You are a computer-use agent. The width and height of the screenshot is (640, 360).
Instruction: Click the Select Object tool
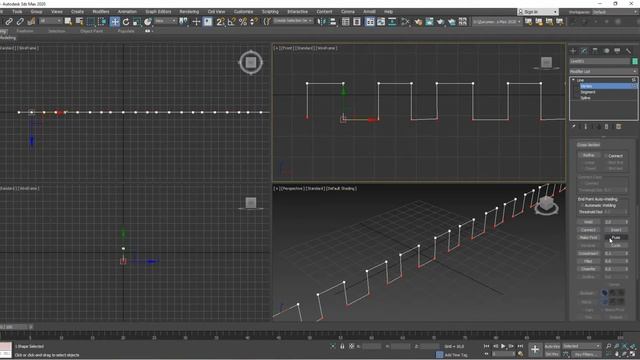tap(68, 22)
